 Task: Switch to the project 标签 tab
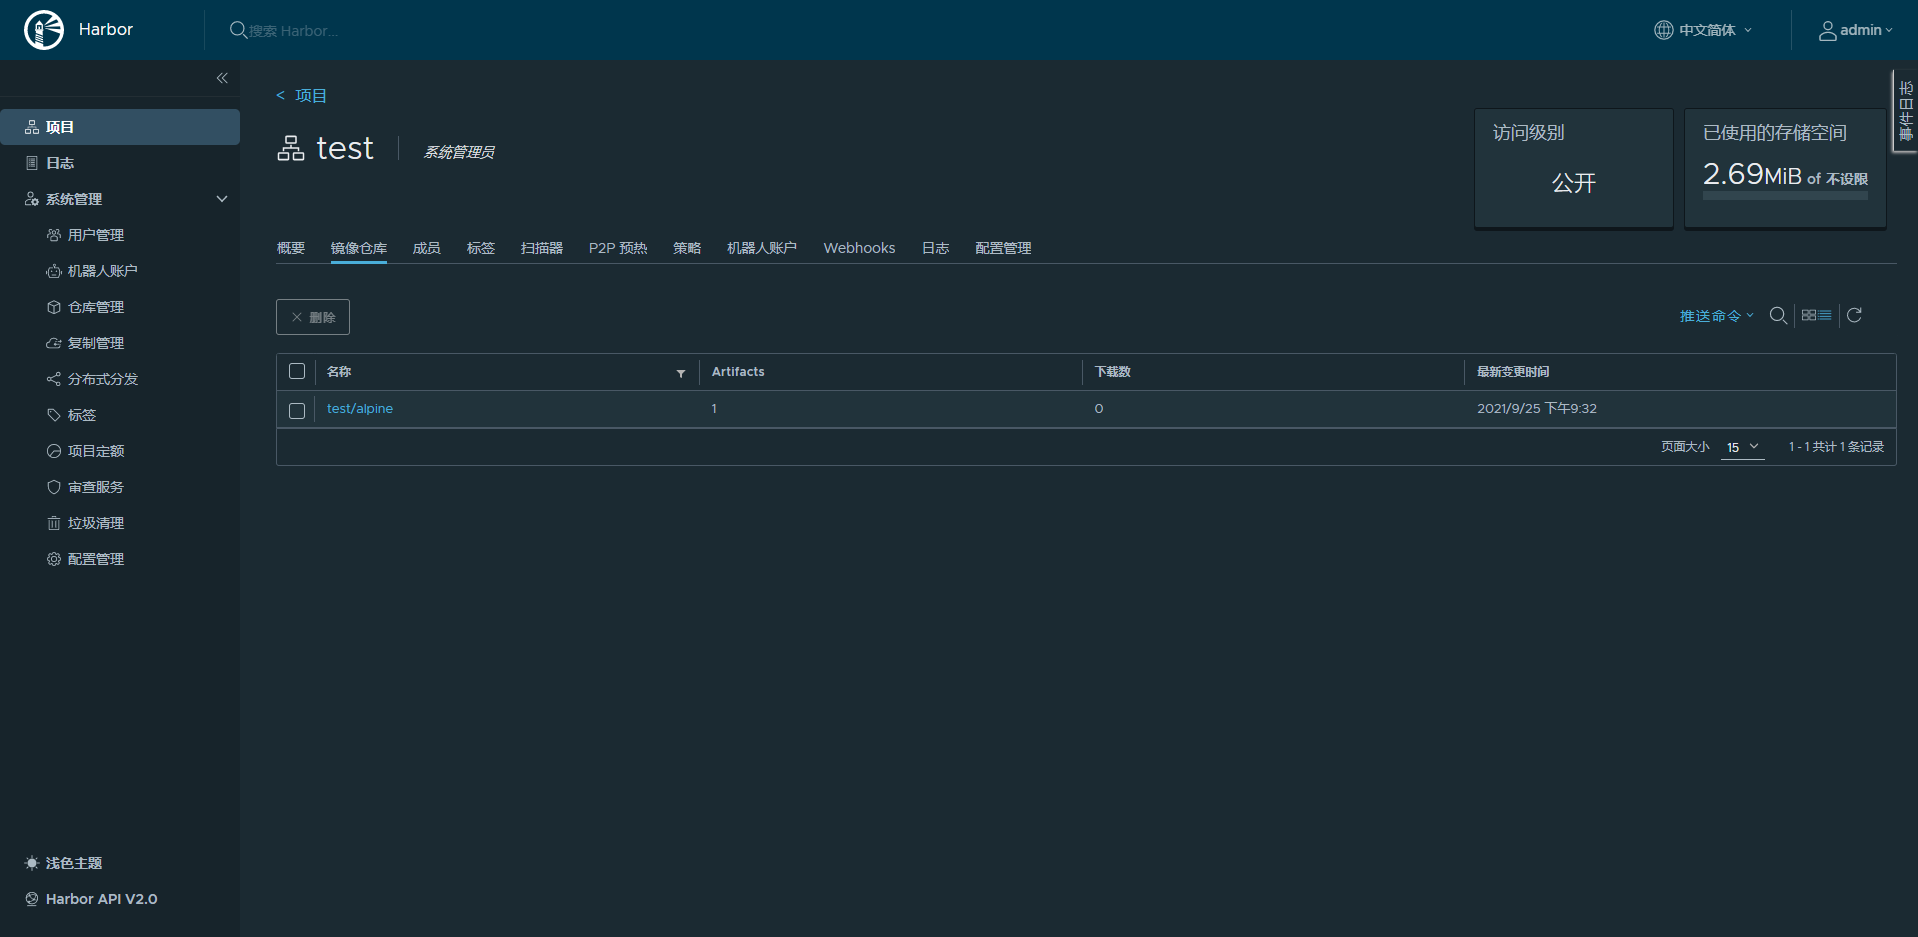click(x=481, y=248)
